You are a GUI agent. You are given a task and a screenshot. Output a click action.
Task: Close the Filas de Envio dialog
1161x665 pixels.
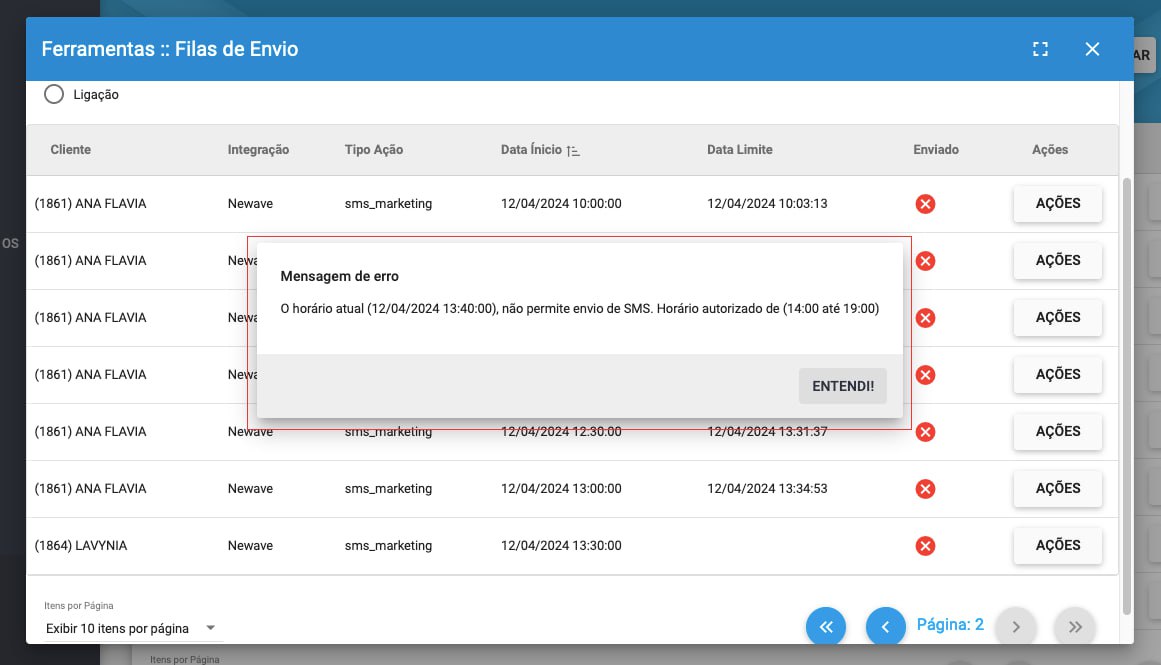coord(1092,49)
